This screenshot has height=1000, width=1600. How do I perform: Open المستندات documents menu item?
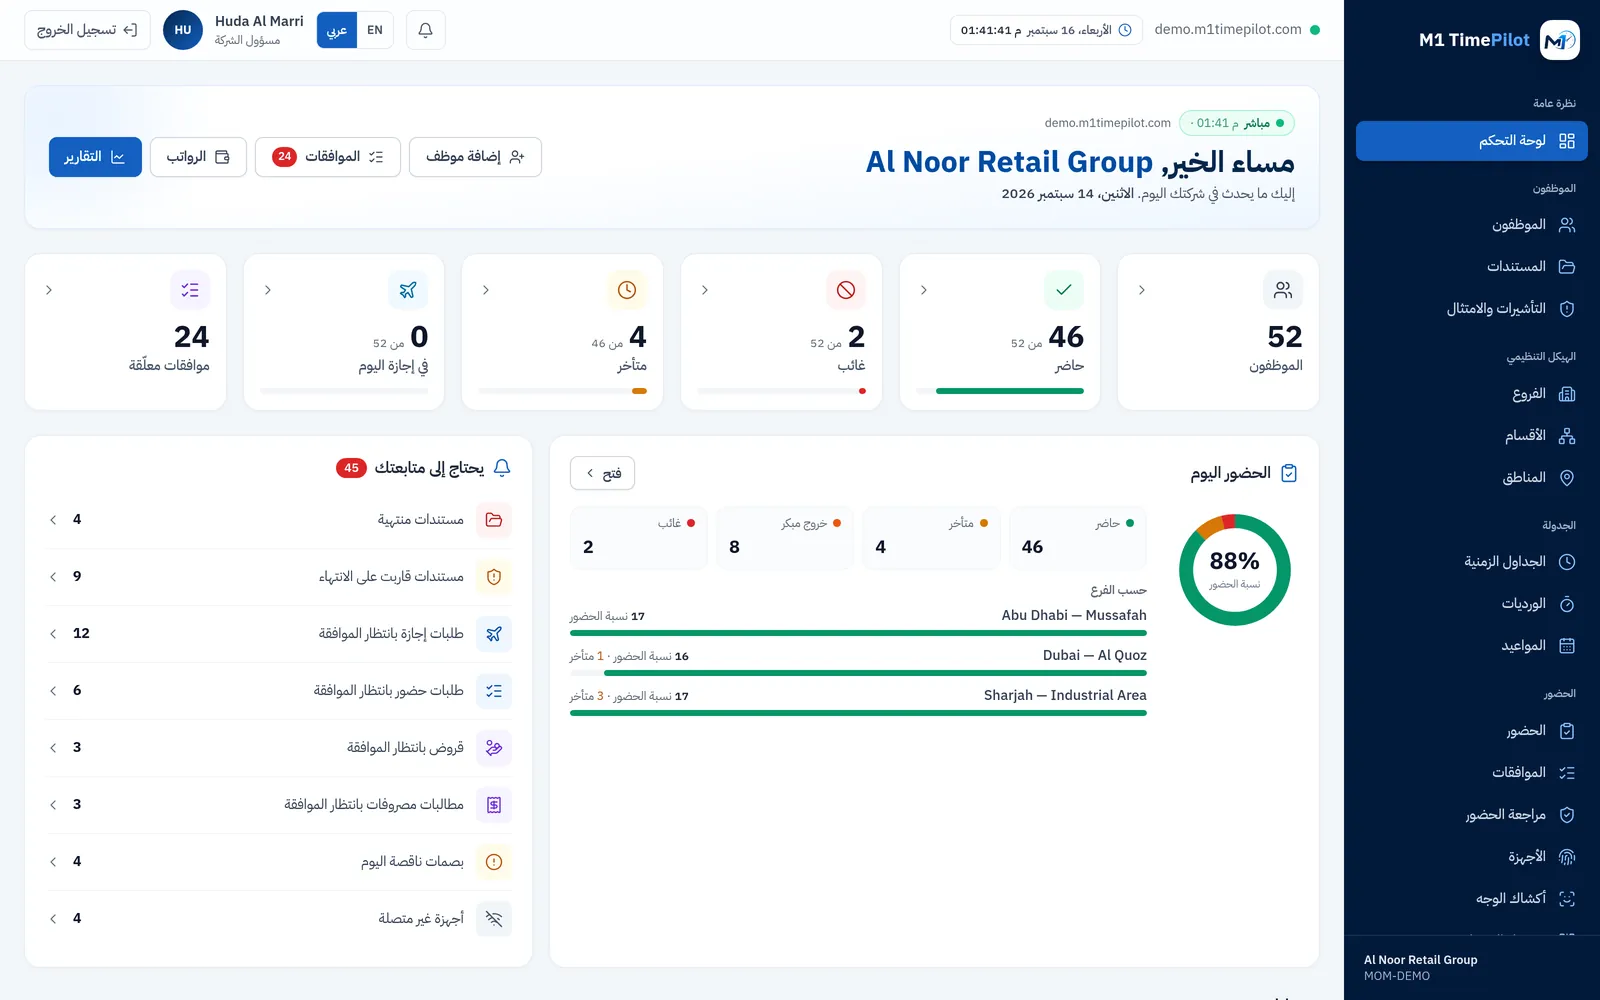[1472, 267]
